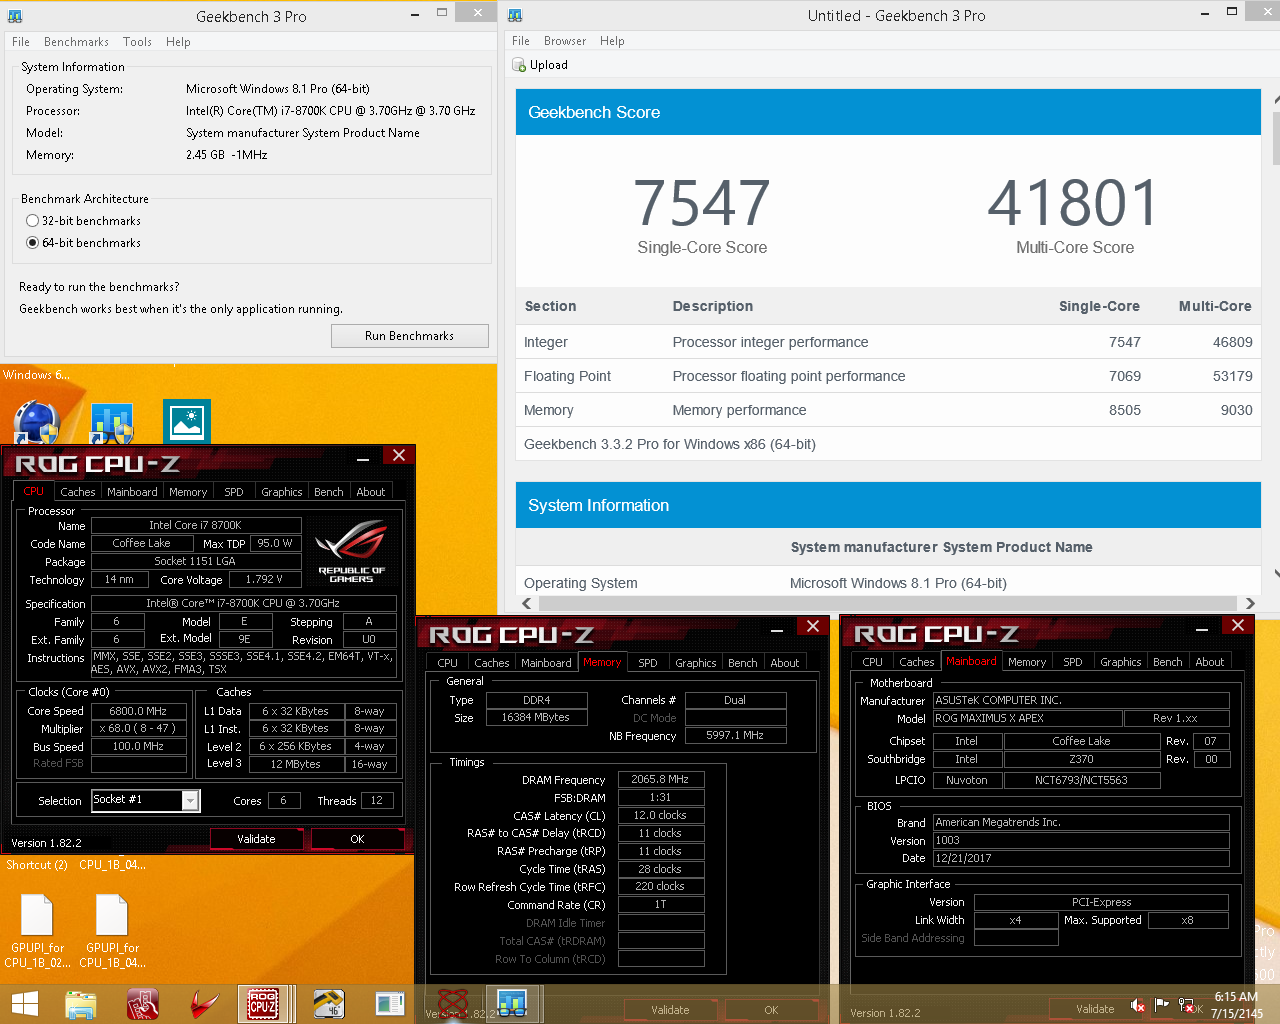1280x1024 pixels.
Task: Open the Browser menu in results window
Action: point(565,41)
